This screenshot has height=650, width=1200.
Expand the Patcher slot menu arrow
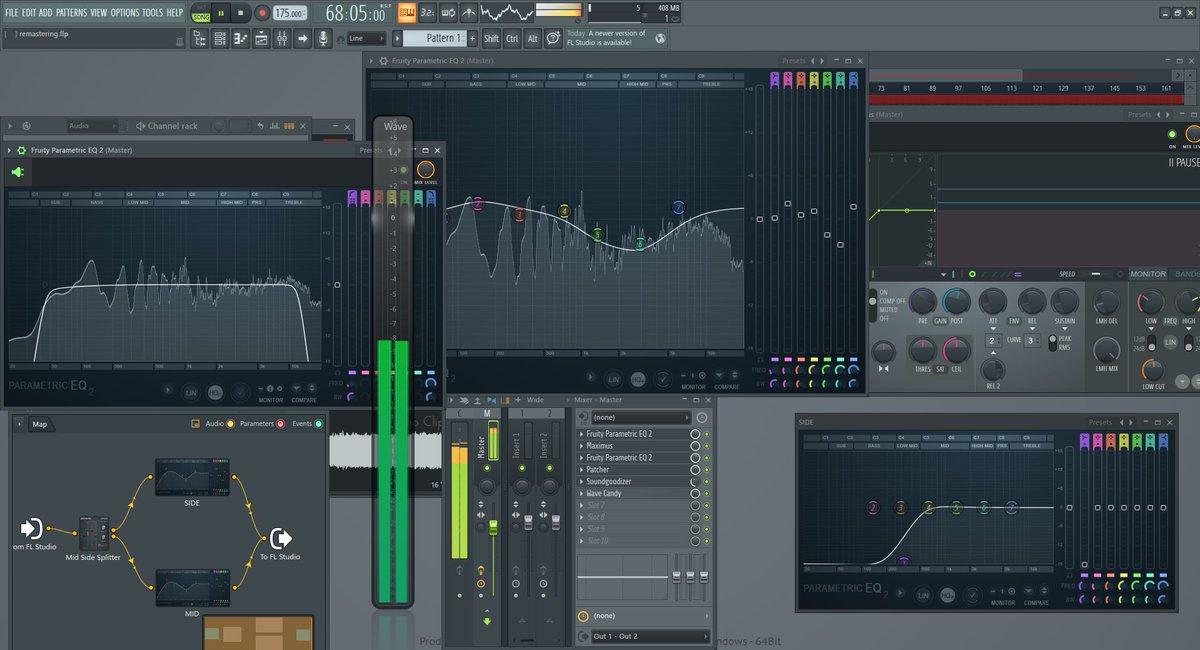pyautogui.click(x=582, y=470)
